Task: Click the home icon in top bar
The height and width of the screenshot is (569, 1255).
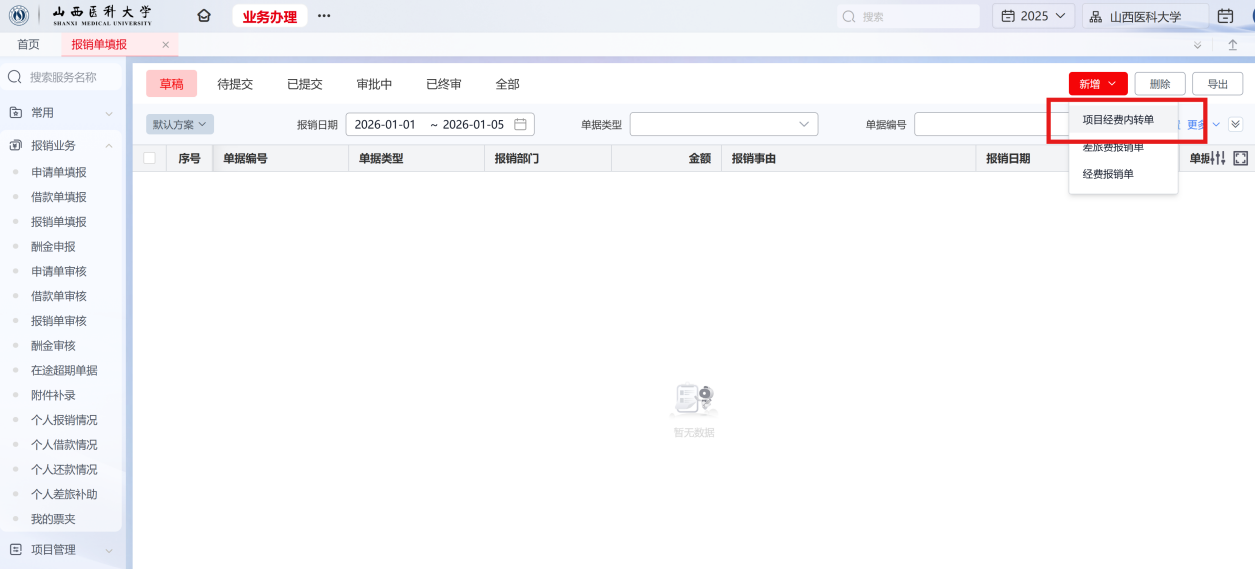Action: 204,16
